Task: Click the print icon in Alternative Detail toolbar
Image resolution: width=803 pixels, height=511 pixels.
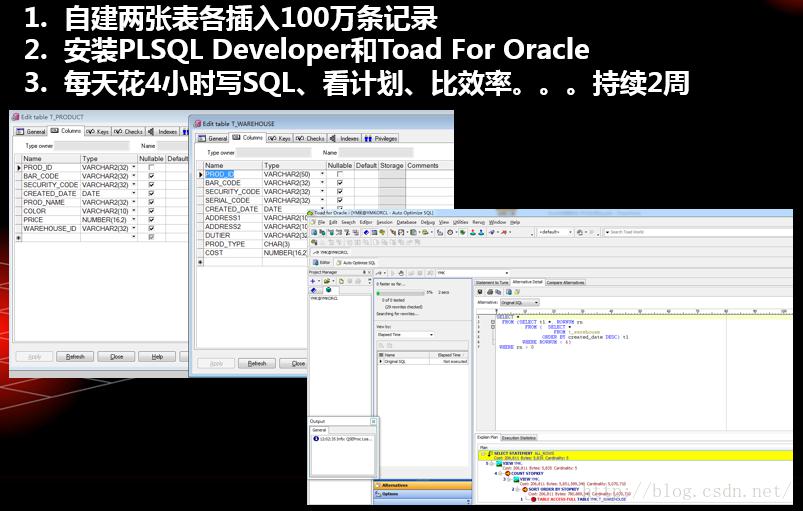Action: tap(490, 292)
